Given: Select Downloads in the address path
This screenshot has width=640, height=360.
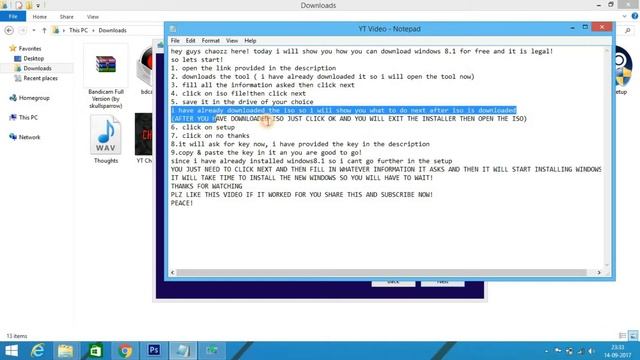Looking at the screenshot, I should click(112, 30).
